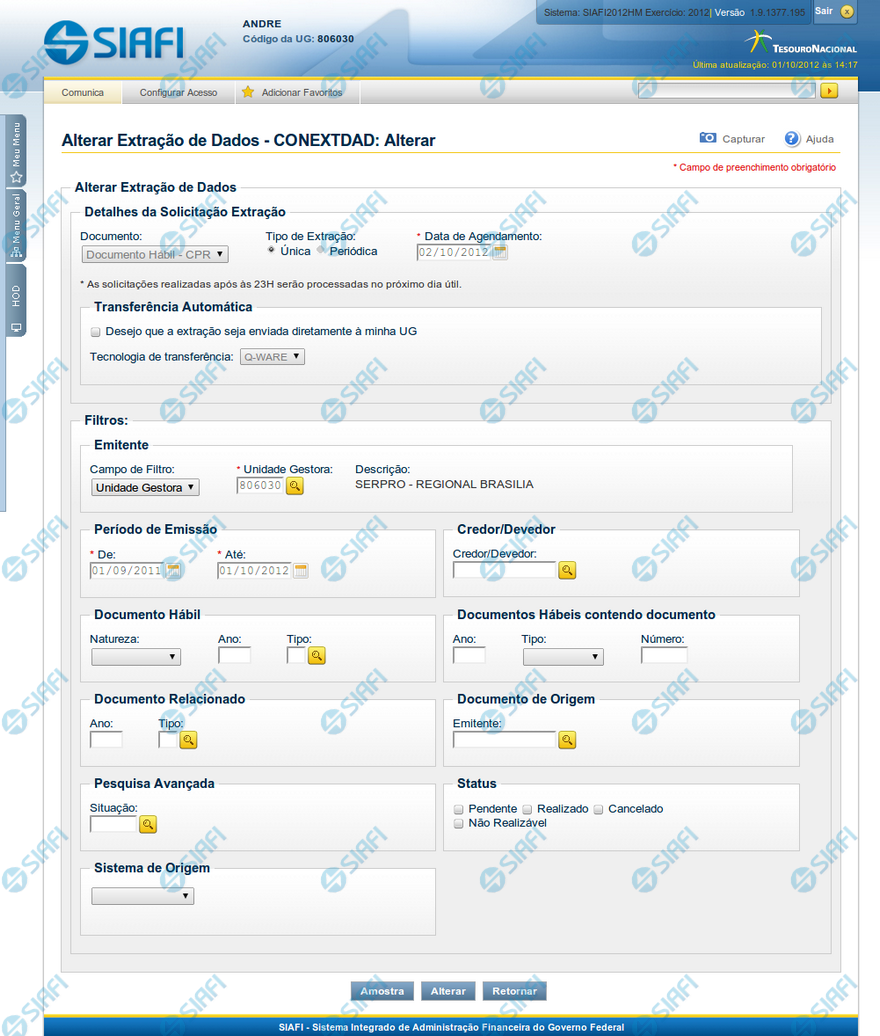The width and height of the screenshot is (880, 1036).
Task: Go to Configurar Acesso menu item
Action: pyautogui.click(x=178, y=92)
